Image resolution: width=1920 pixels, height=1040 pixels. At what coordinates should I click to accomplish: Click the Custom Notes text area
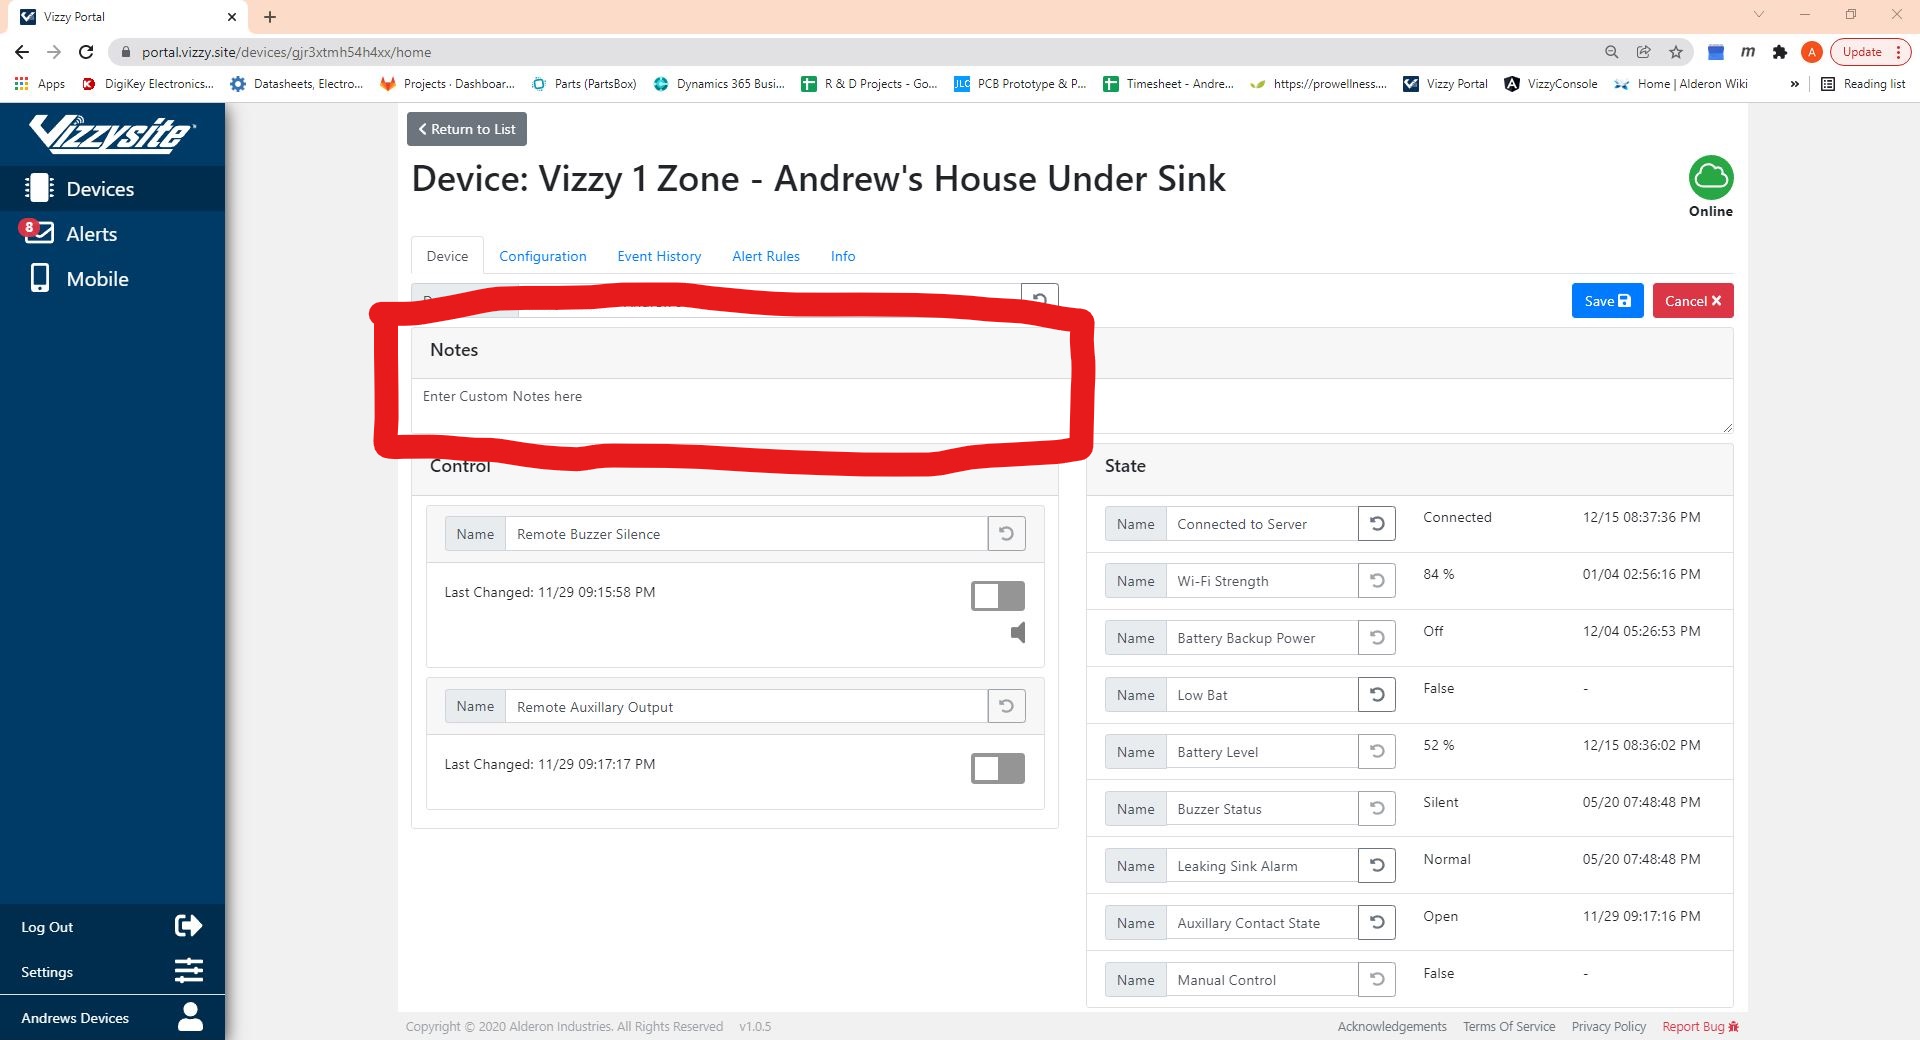coord(1072,405)
